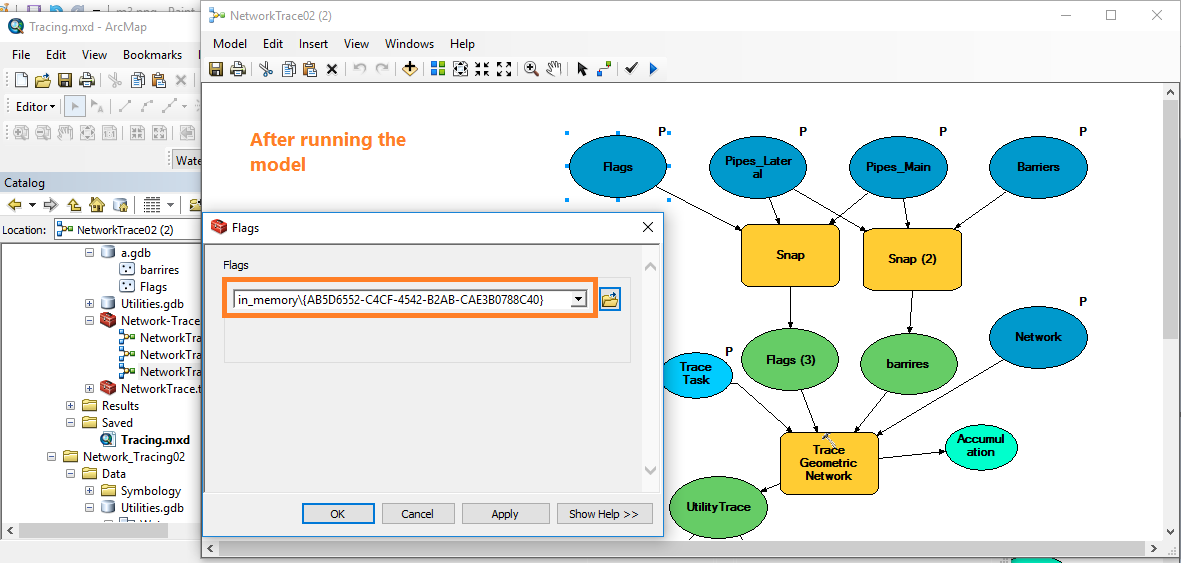Click the Add Data or Tool button
1181x563 pixels.
[410, 69]
